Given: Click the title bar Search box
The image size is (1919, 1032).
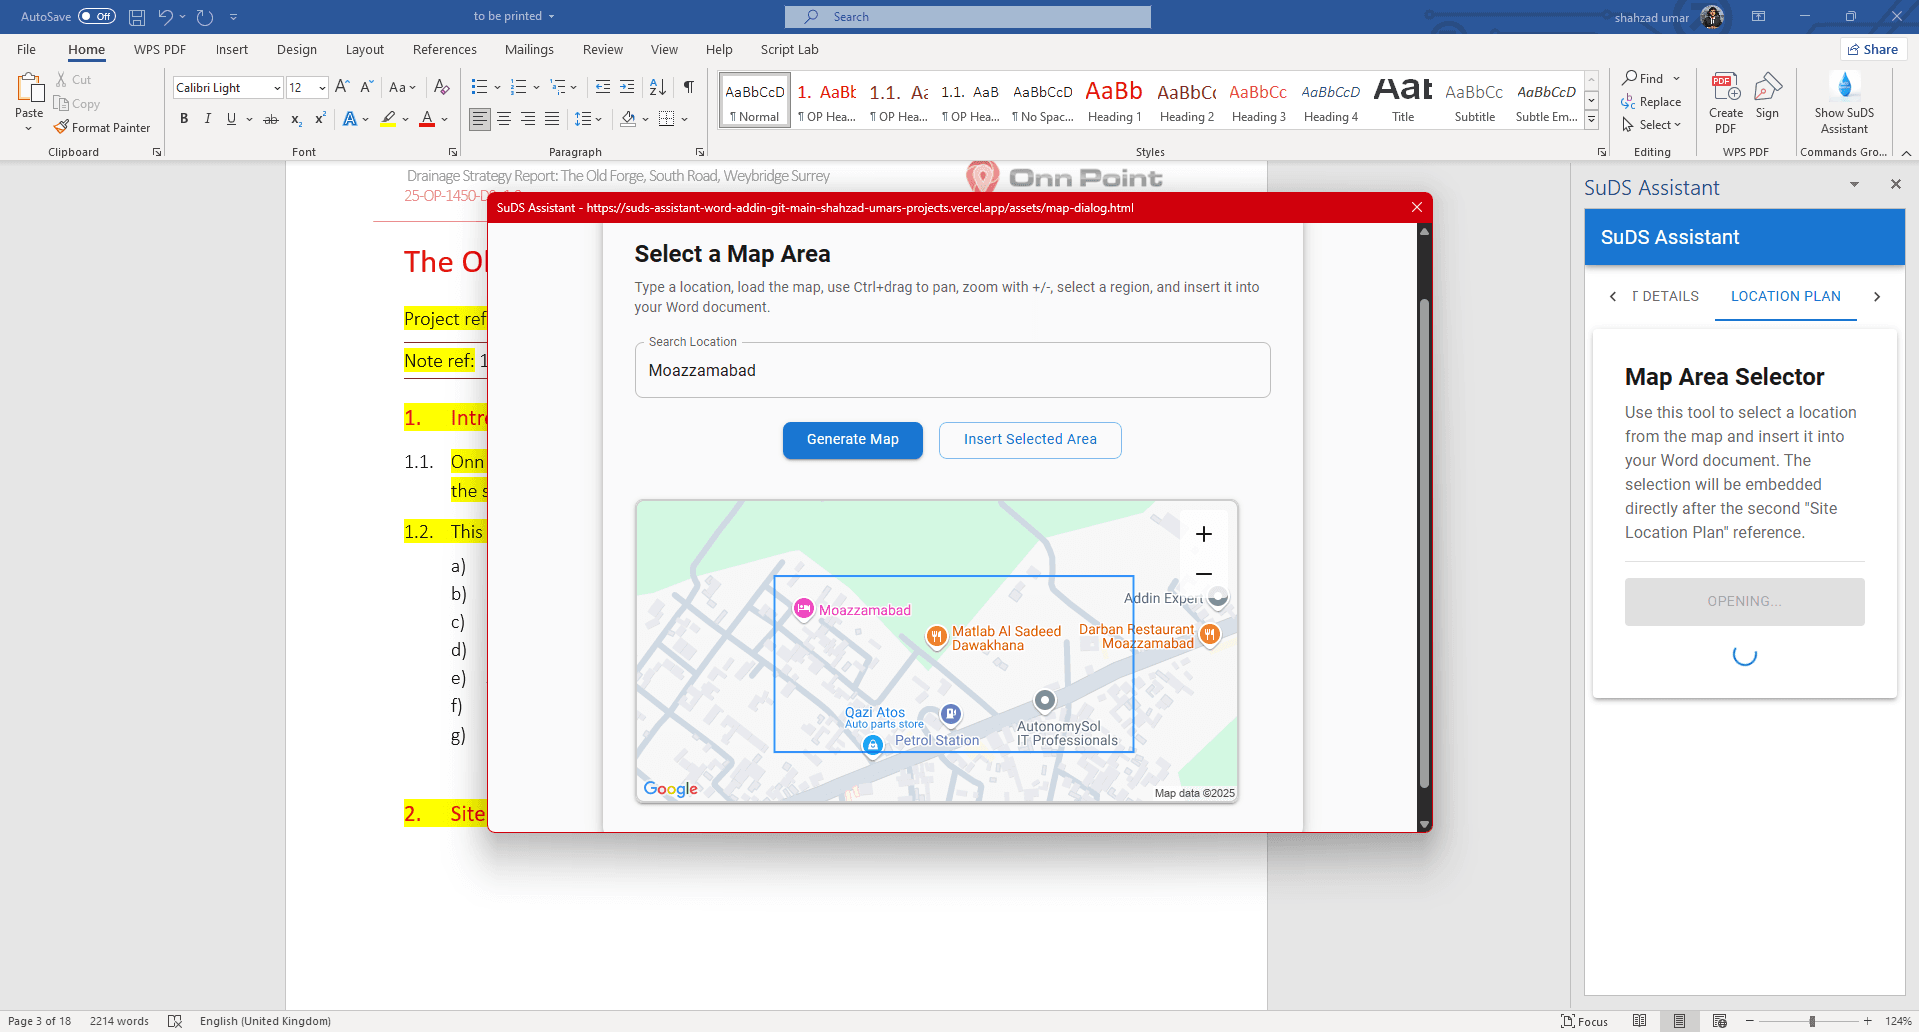Looking at the screenshot, I should (x=967, y=16).
